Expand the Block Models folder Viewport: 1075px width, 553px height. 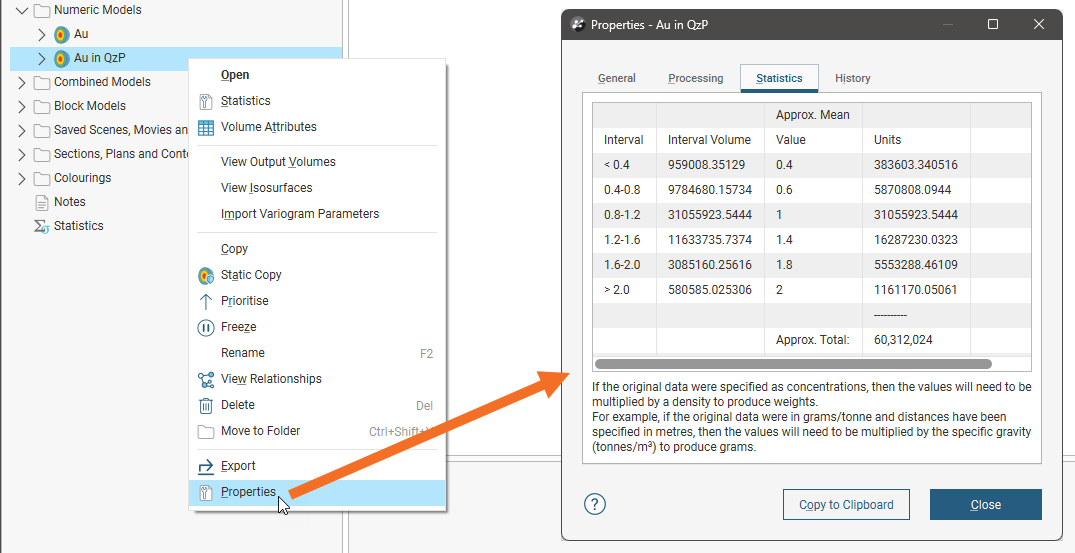(21, 106)
